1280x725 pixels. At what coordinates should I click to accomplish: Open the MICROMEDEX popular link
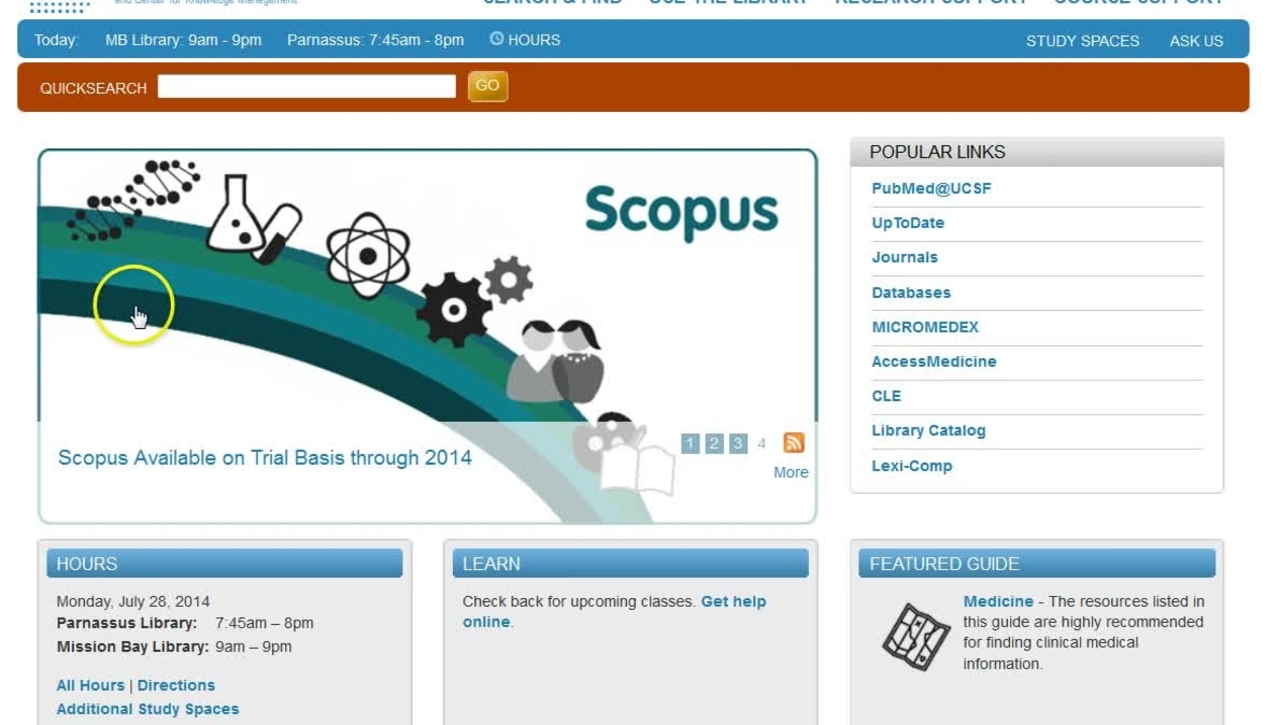(x=925, y=327)
